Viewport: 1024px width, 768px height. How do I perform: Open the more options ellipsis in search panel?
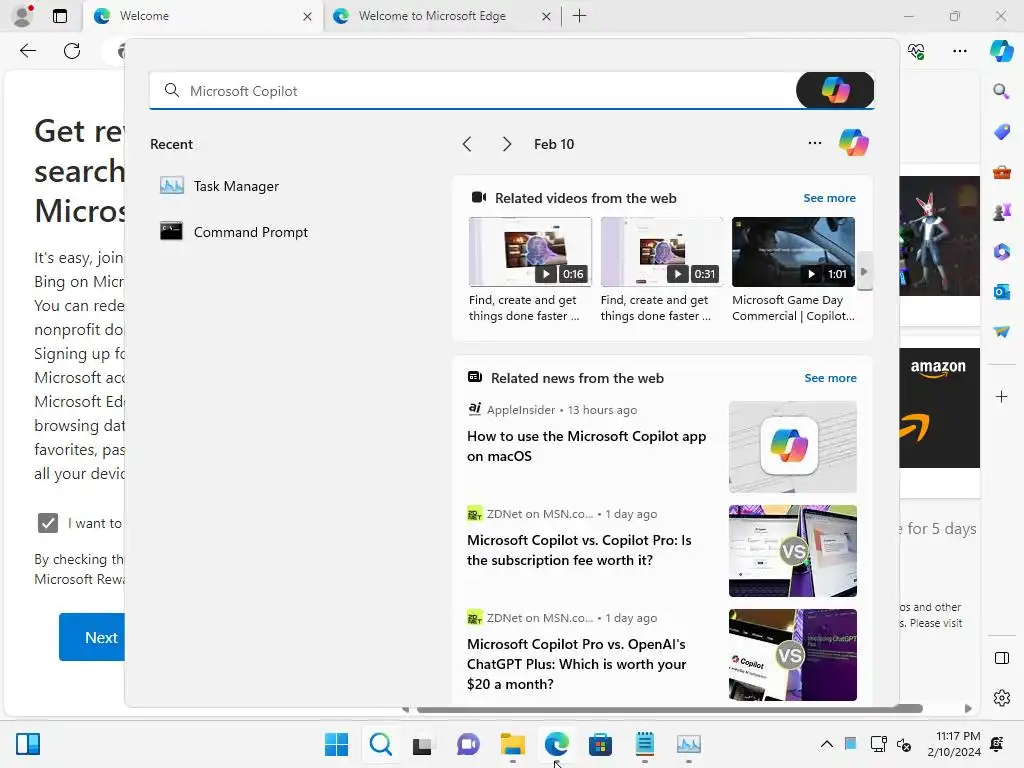(814, 143)
